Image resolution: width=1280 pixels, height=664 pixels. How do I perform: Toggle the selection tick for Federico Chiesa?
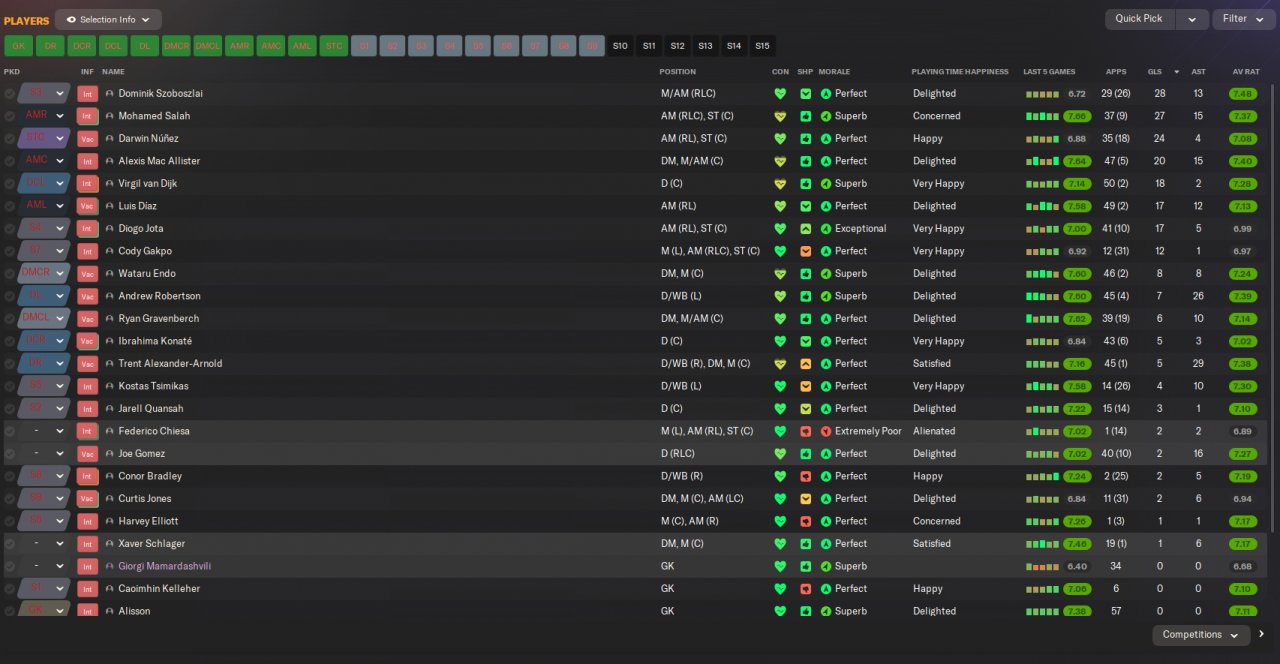(10, 431)
